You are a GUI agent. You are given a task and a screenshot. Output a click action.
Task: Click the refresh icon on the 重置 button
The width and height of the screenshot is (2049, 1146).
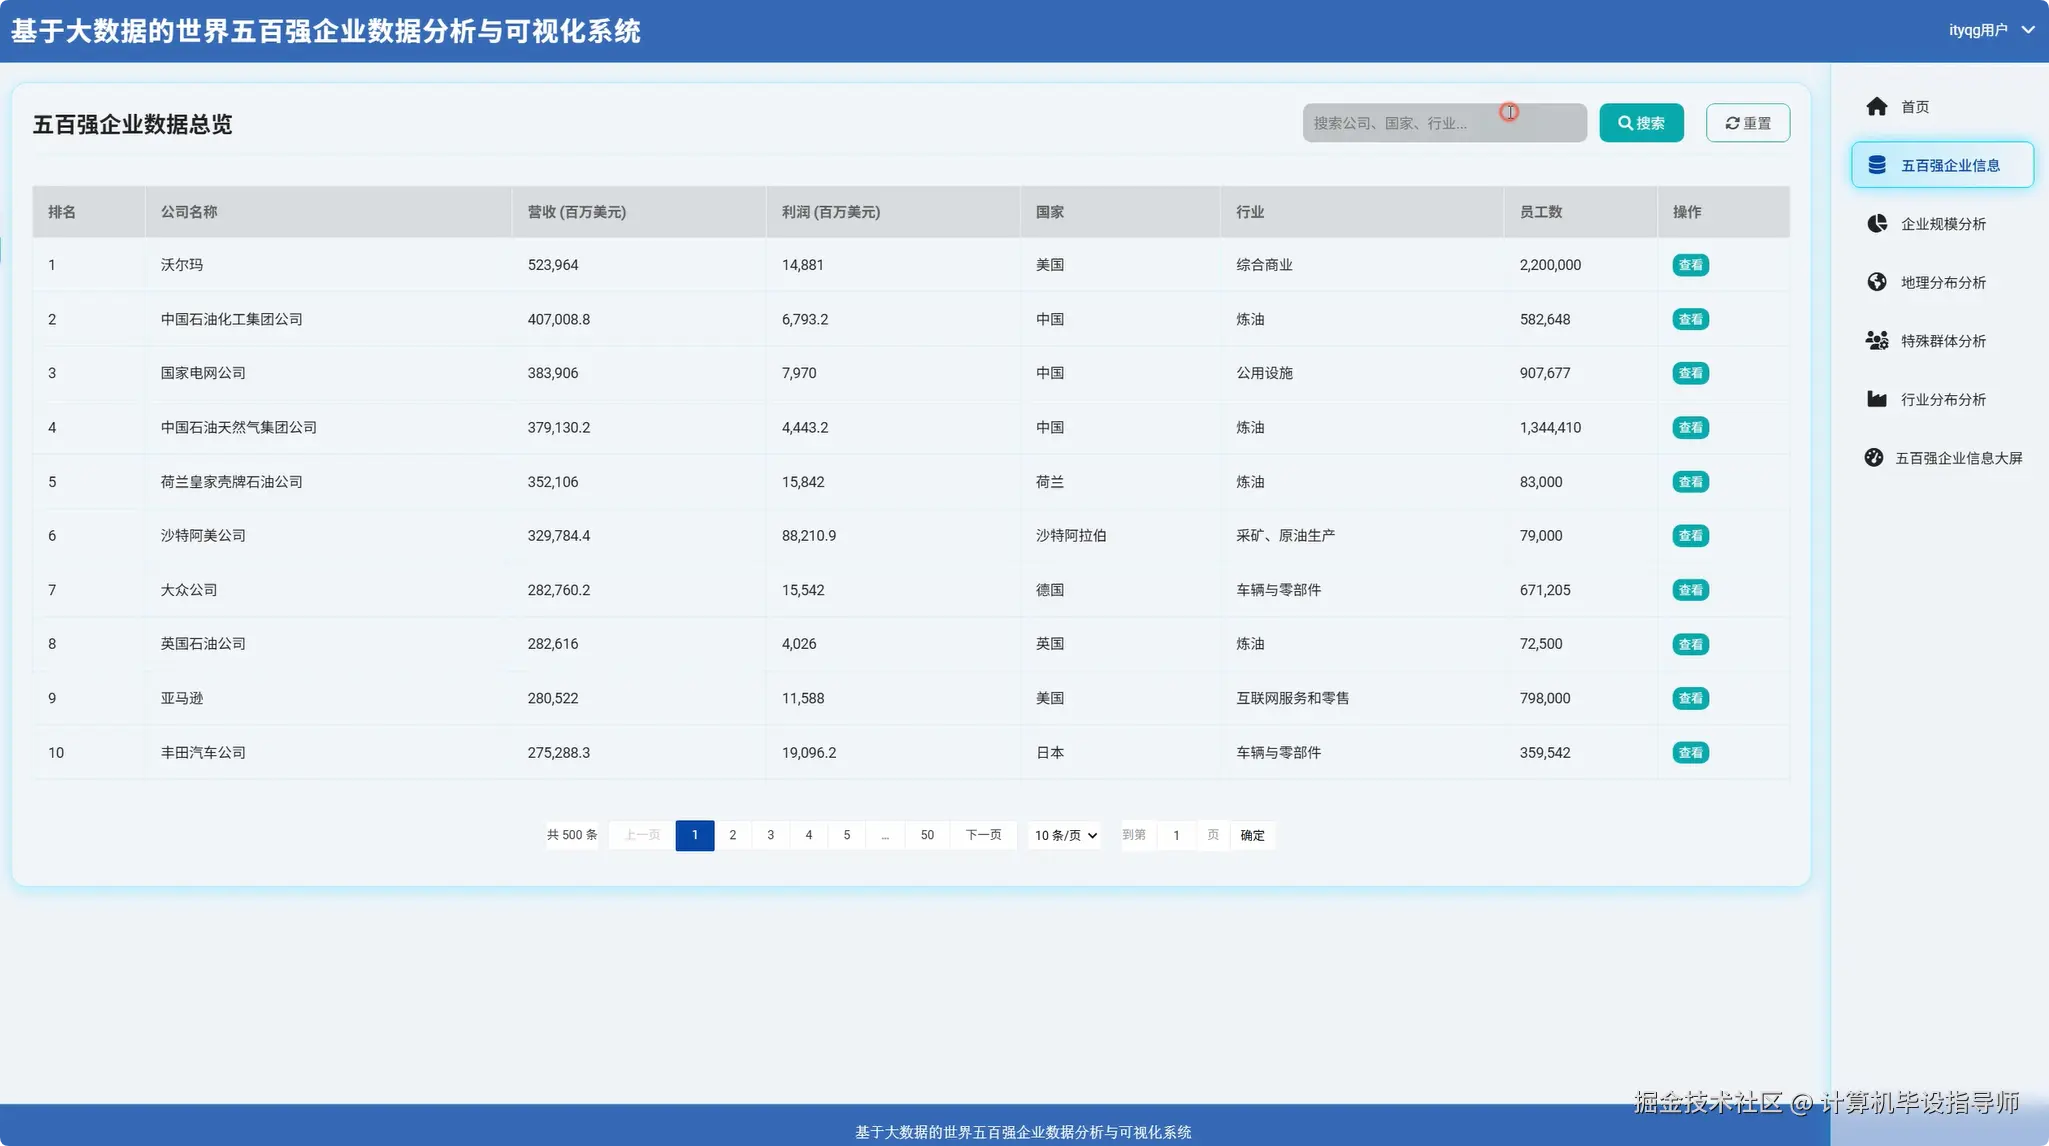click(1733, 122)
